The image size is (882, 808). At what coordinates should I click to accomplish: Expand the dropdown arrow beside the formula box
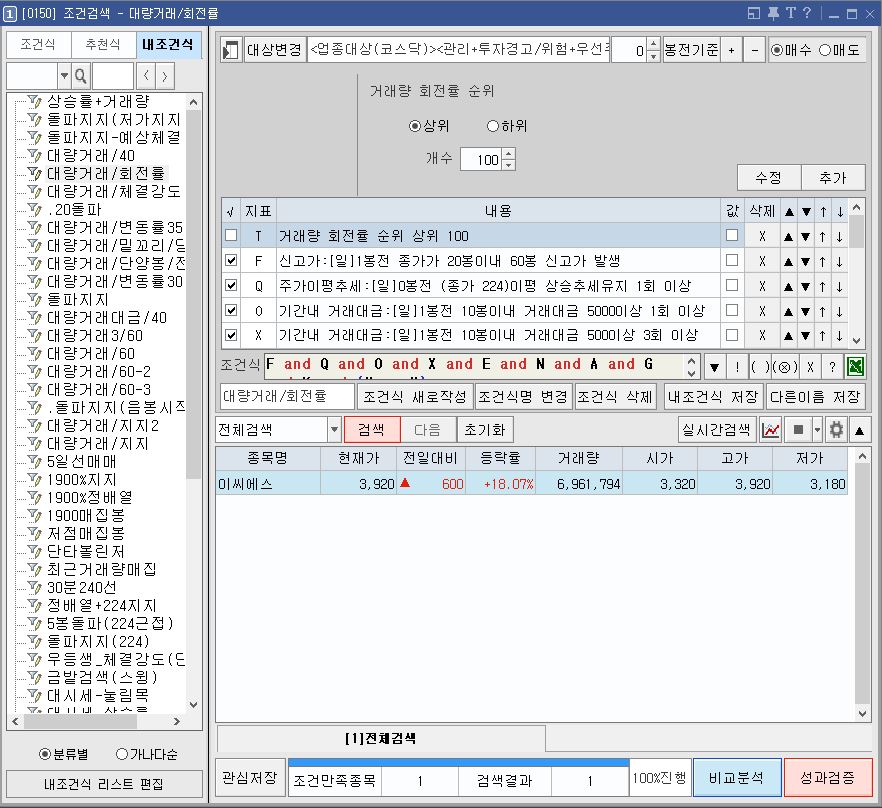714,365
